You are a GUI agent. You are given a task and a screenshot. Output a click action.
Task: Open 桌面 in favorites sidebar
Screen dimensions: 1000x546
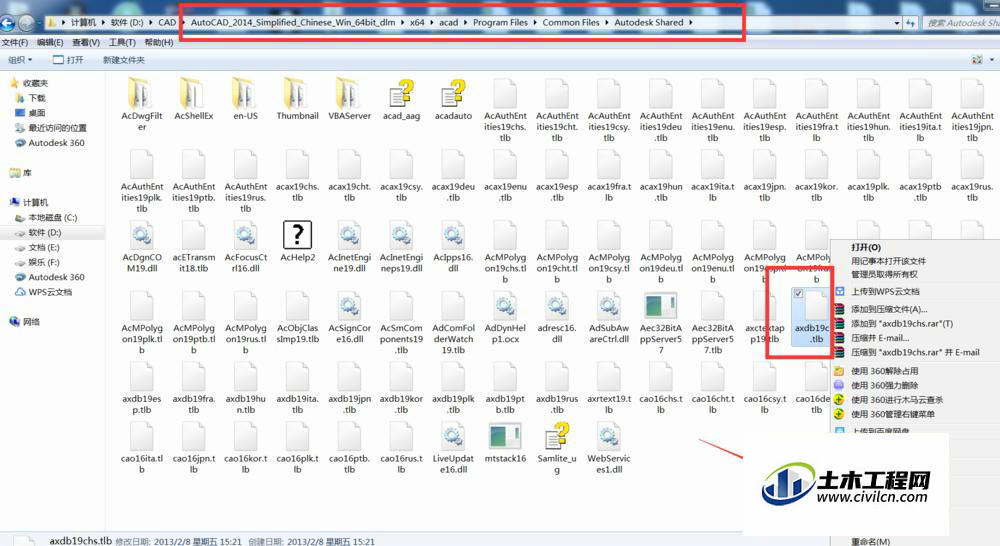[x=37, y=113]
